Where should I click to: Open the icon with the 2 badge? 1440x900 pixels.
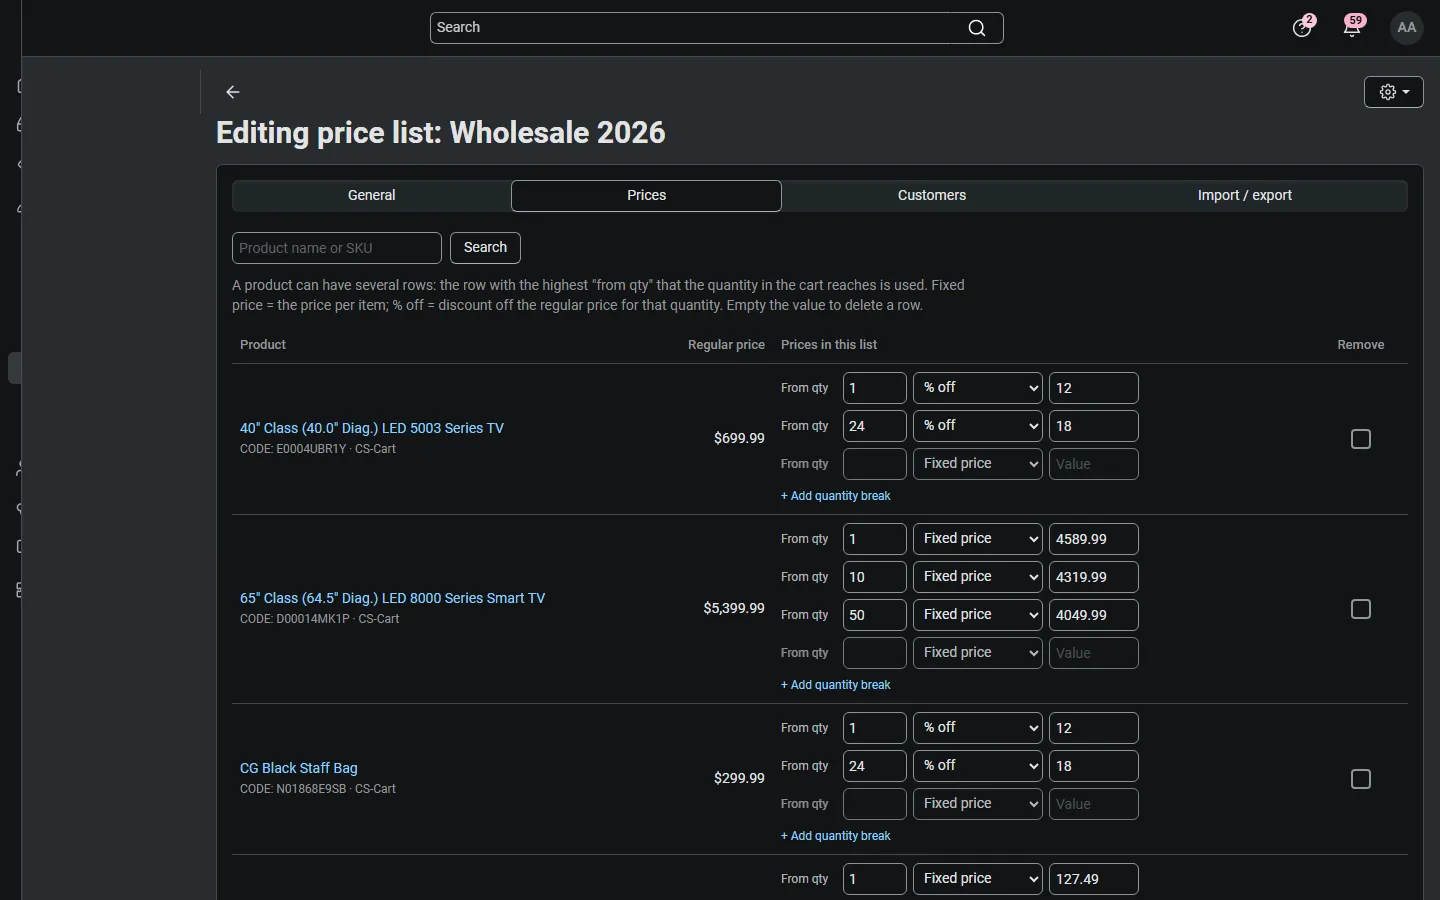[1302, 27]
